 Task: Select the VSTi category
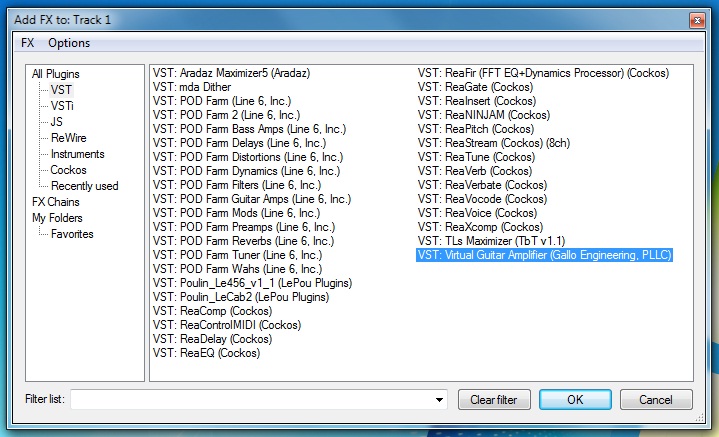62,106
